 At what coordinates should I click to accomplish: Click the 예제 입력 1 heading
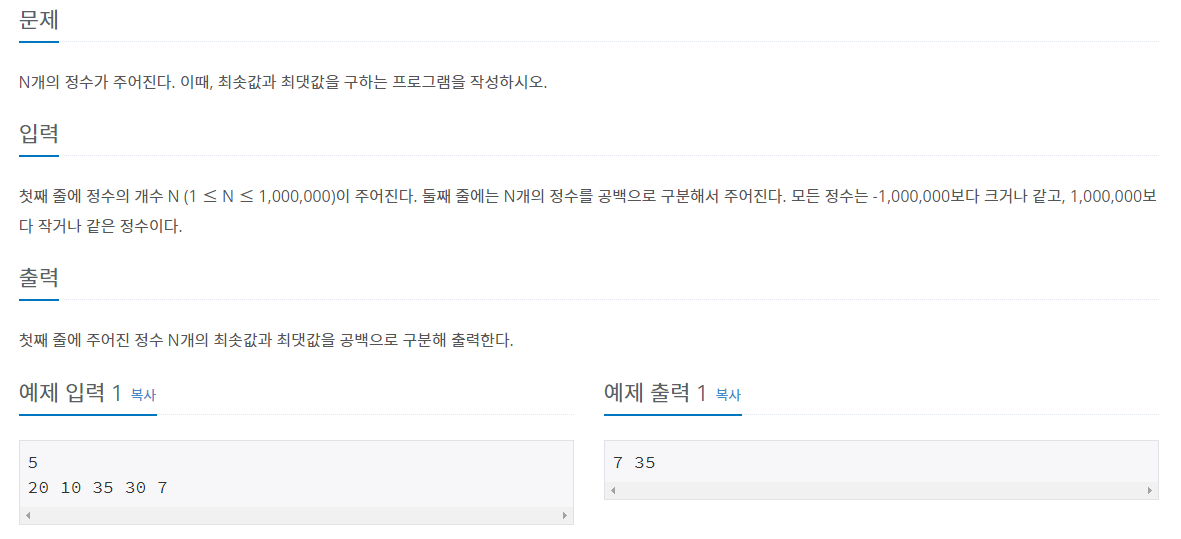[70, 393]
